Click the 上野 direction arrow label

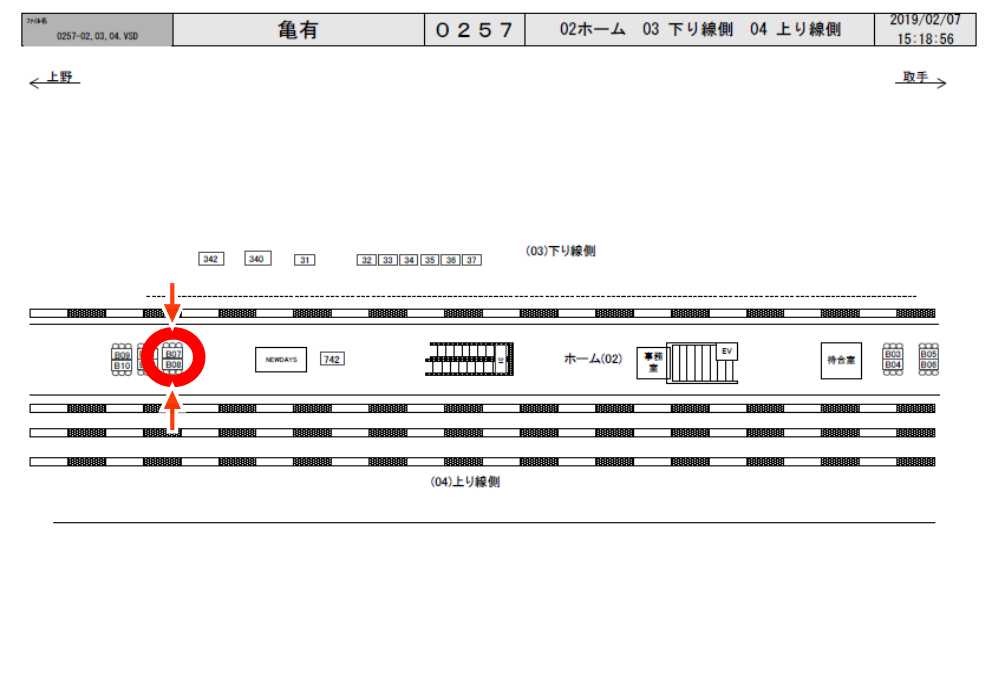click(x=55, y=79)
